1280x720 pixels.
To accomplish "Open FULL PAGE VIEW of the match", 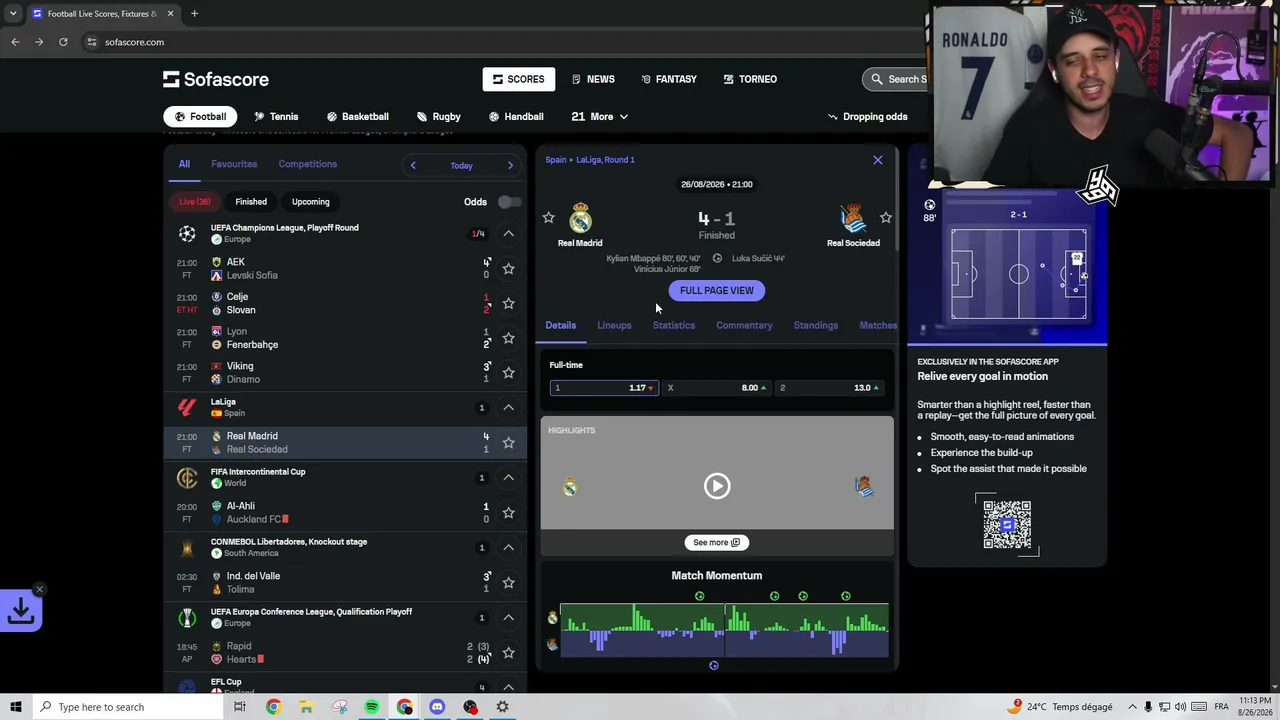I will (x=717, y=291).
